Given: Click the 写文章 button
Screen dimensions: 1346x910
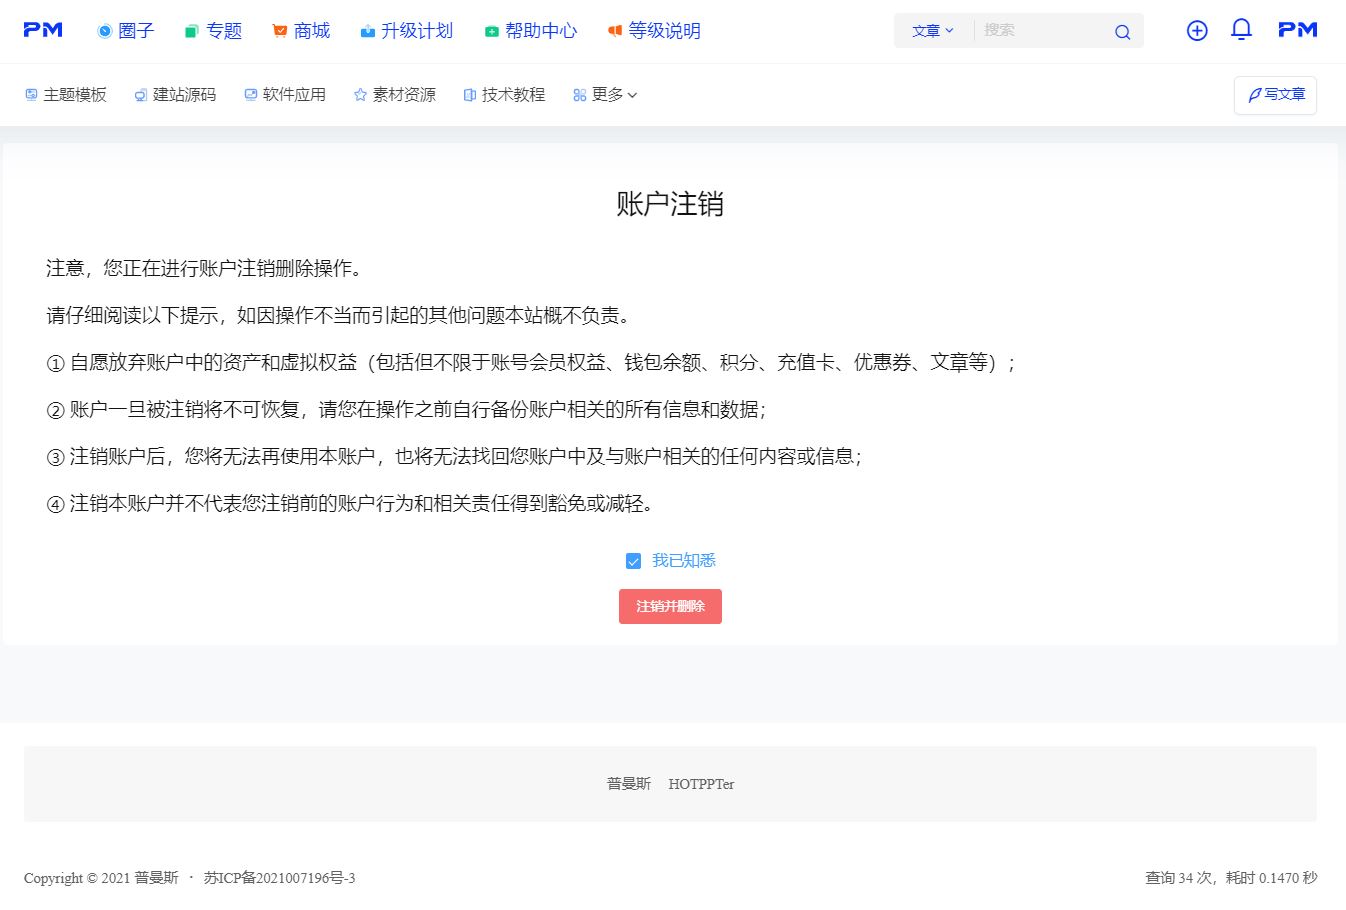Looking at the screenshot, I should pos(1275,95).
